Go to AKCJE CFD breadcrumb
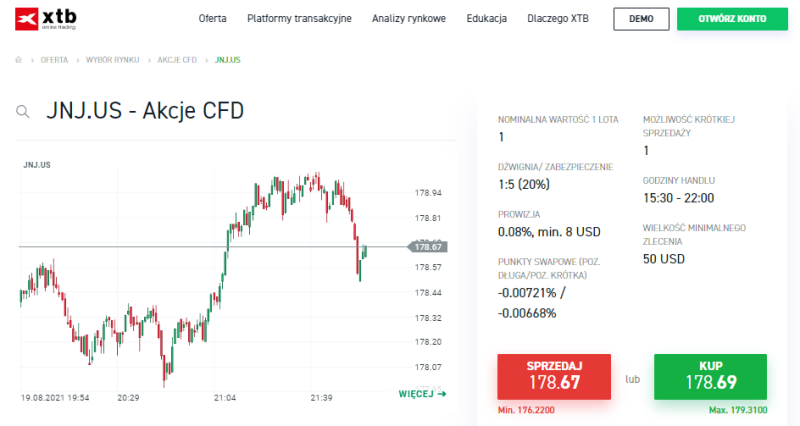 177,60
